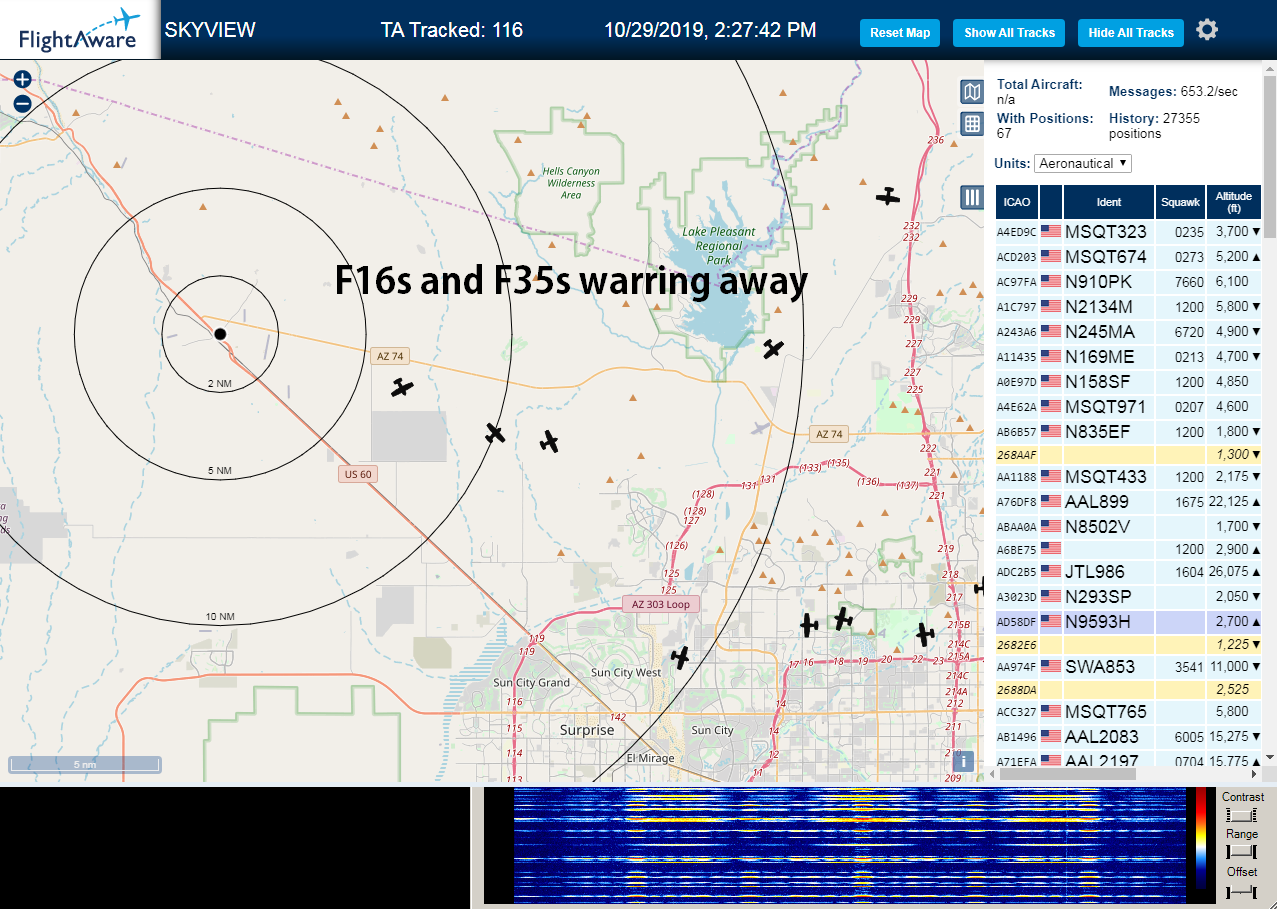Screen dimensions: 1277x909
Task: Select the aircraft icon just below AZ 74 label west
Action: coord(402,387)
